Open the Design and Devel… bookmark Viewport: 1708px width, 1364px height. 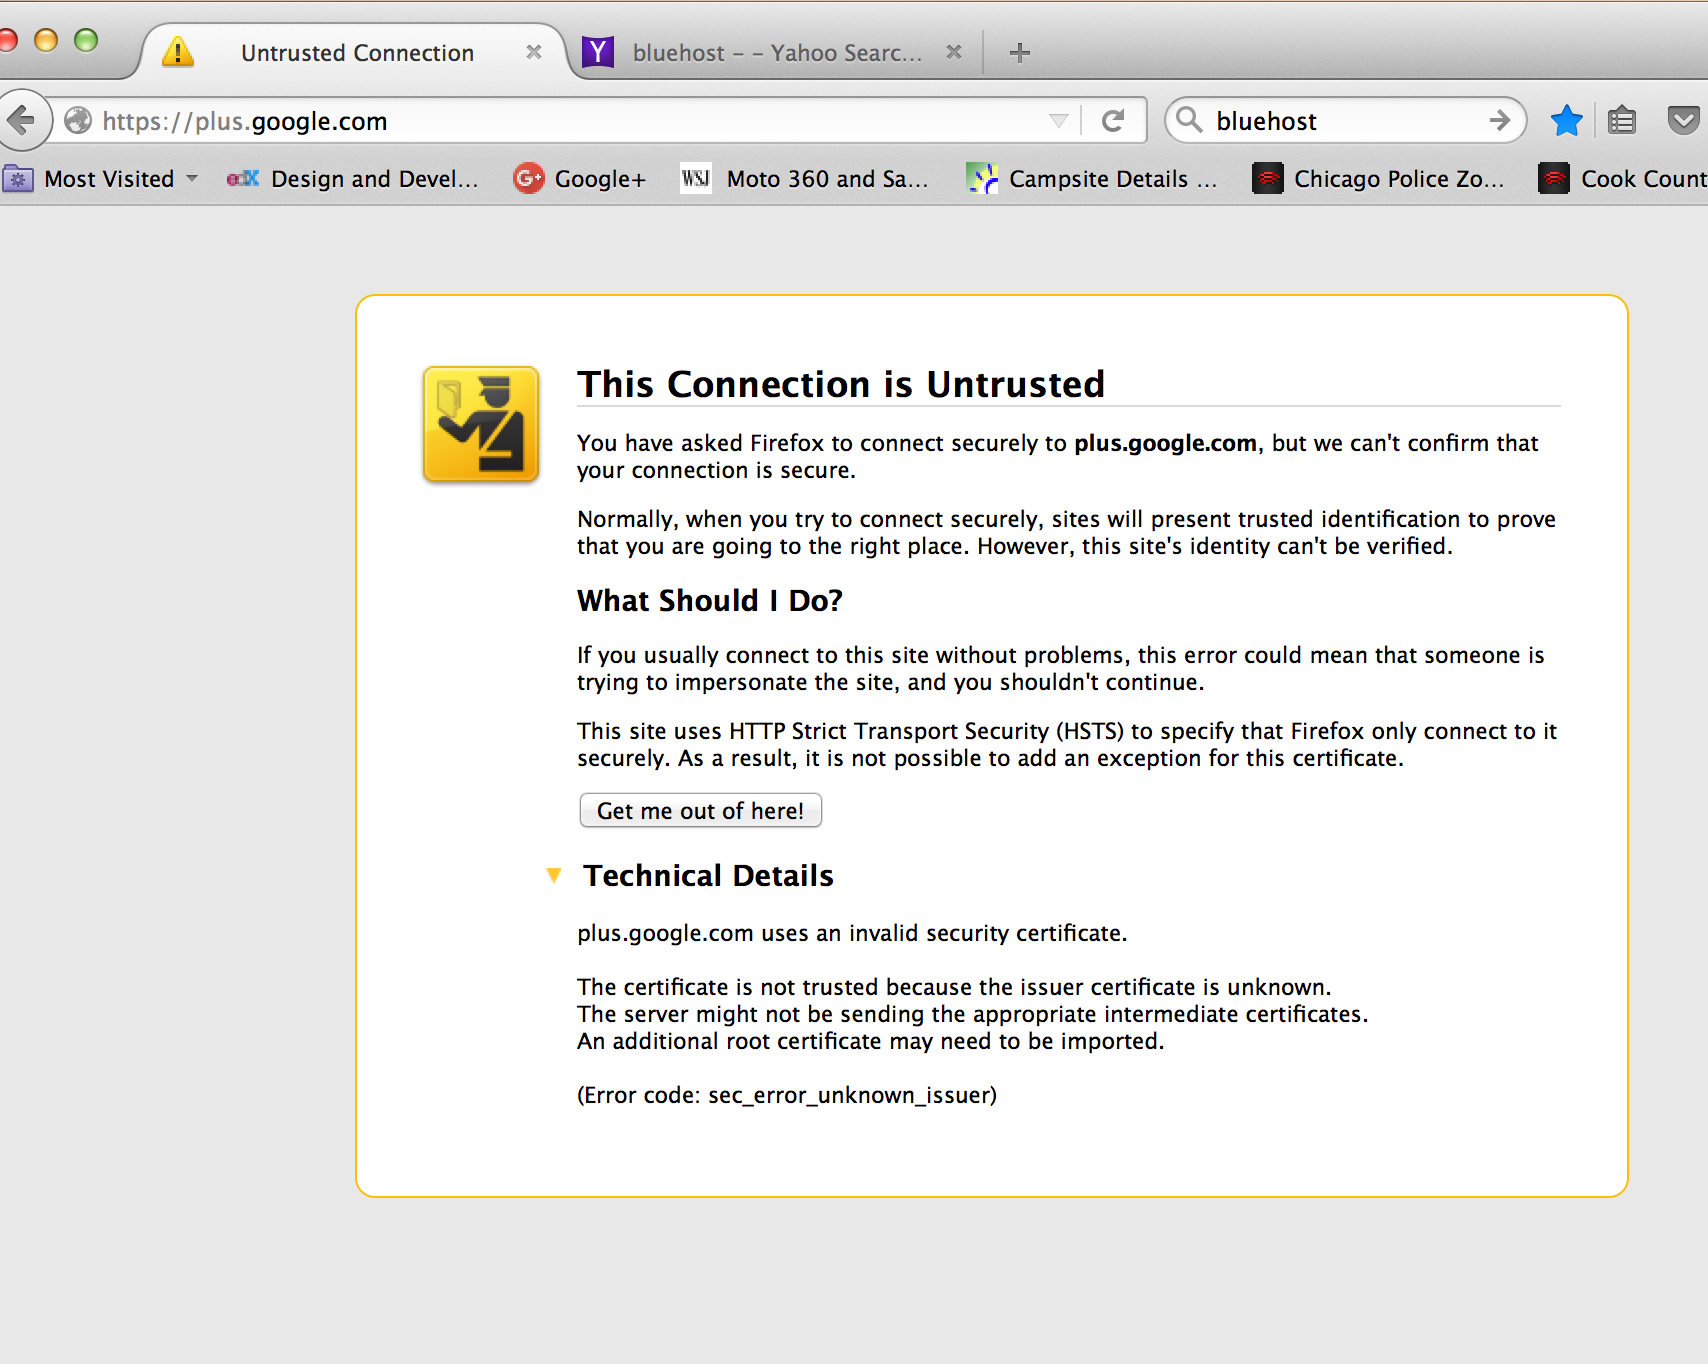[x=352, y=179]
